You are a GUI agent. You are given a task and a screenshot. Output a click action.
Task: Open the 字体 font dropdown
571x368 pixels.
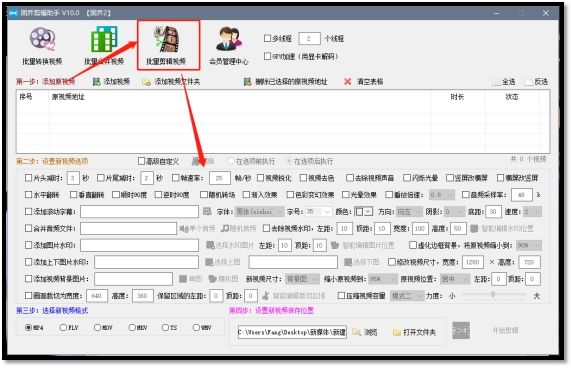point(260,211)
